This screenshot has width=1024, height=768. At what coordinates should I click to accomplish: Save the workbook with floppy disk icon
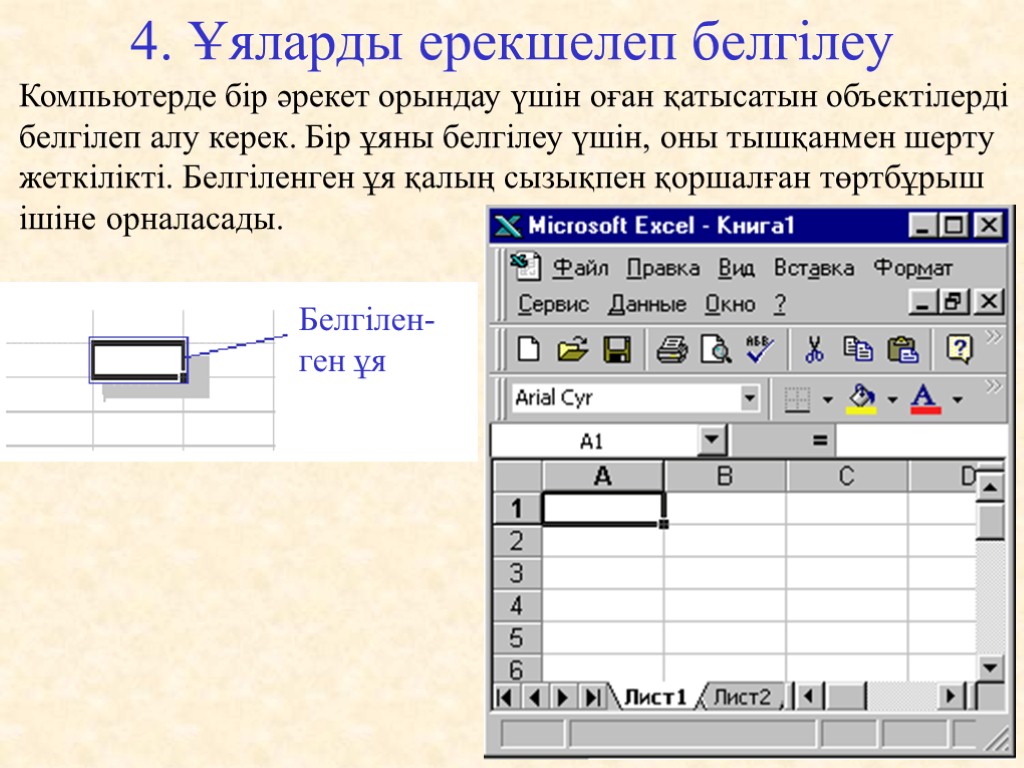[x=616, y=349]
